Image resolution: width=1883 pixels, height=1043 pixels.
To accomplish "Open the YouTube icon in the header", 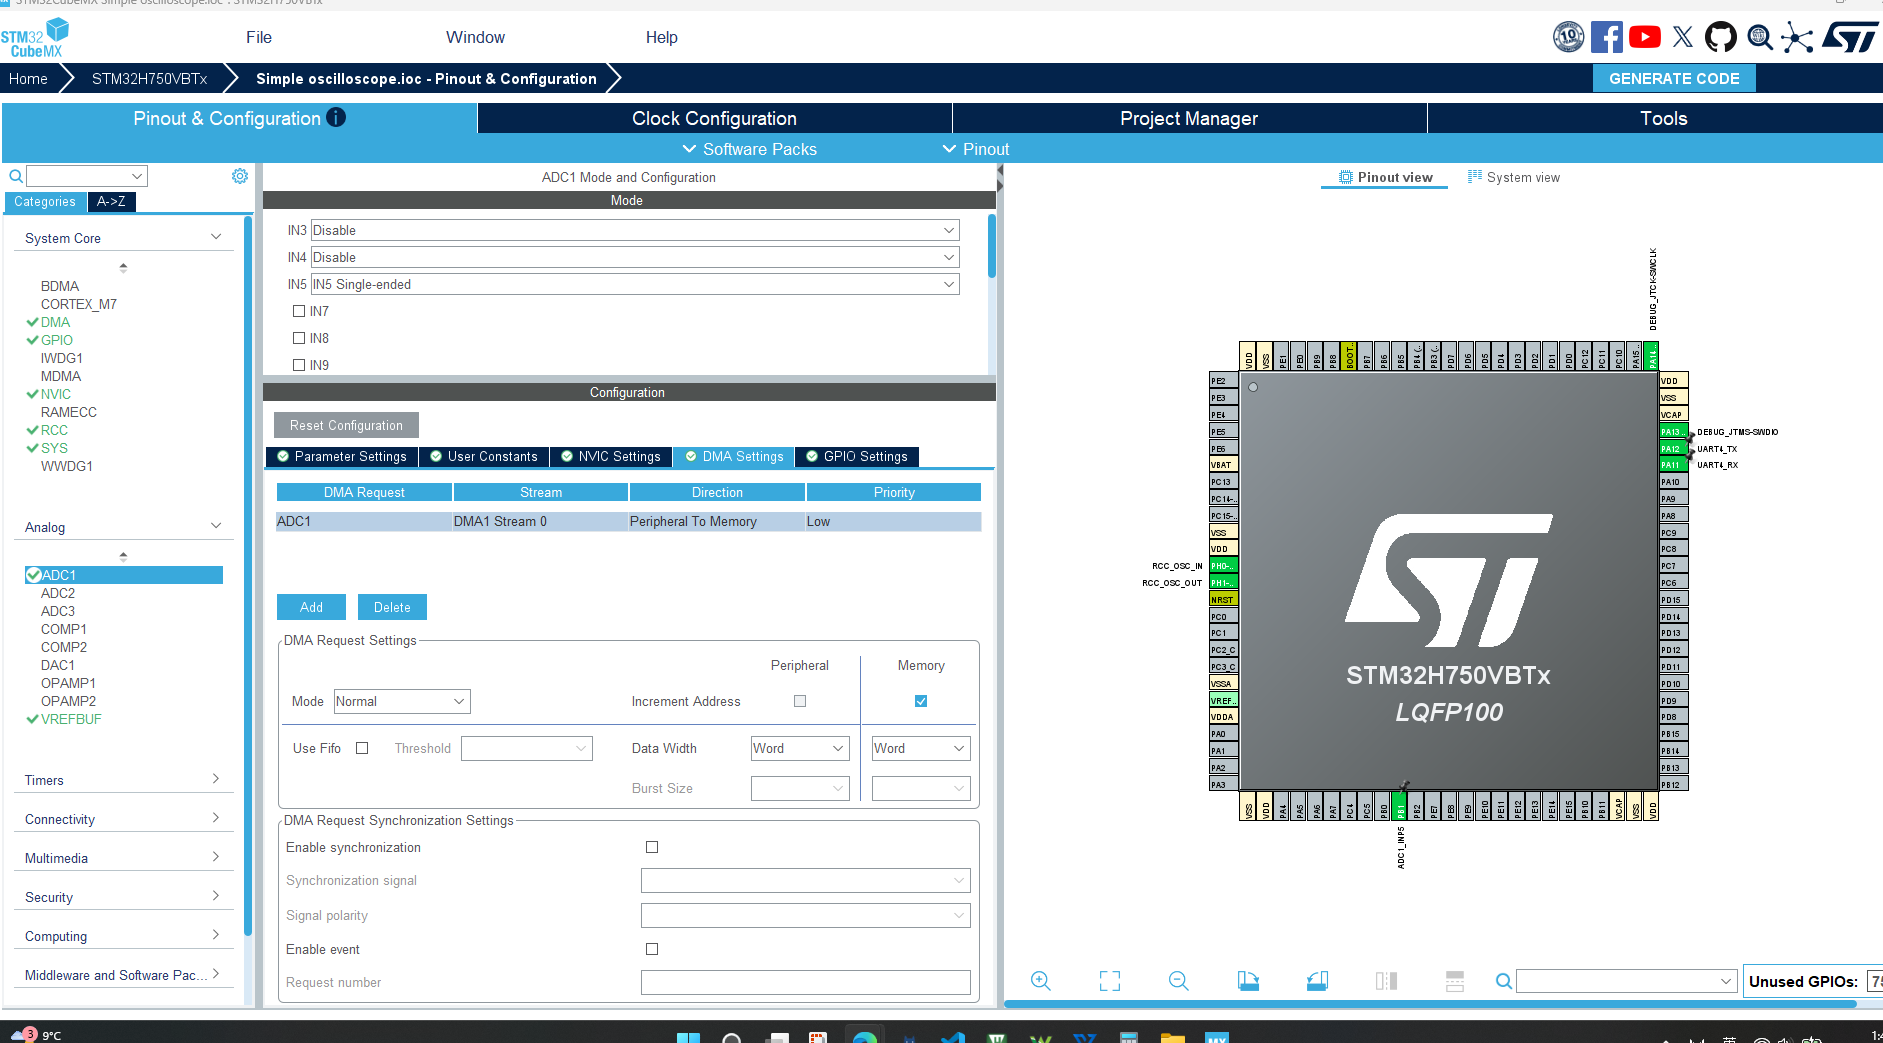I will coord(1645,38).
